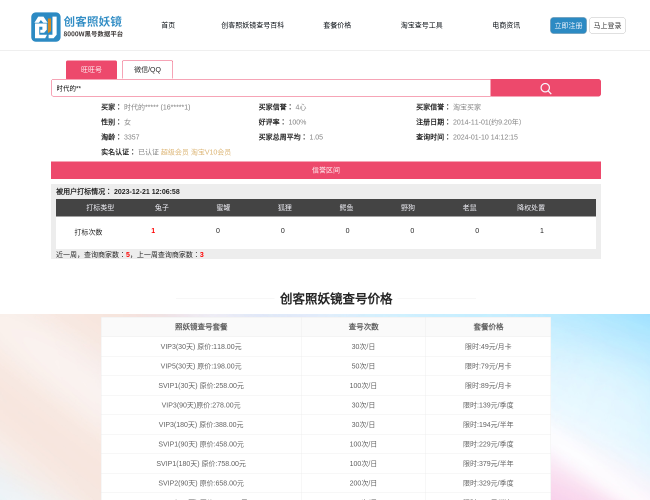Select the 鳄鱼 column header

click(x=346, y=207)
